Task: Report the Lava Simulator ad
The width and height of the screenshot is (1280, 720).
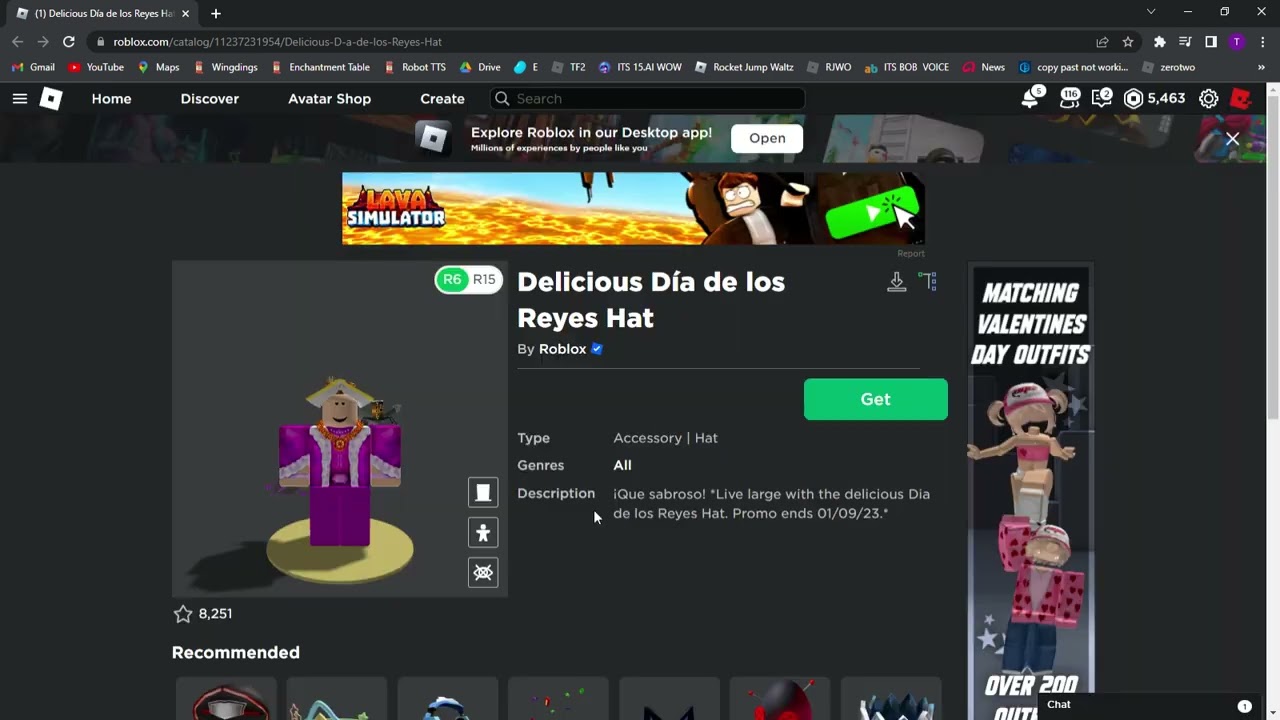Action: tap(911, 253)
